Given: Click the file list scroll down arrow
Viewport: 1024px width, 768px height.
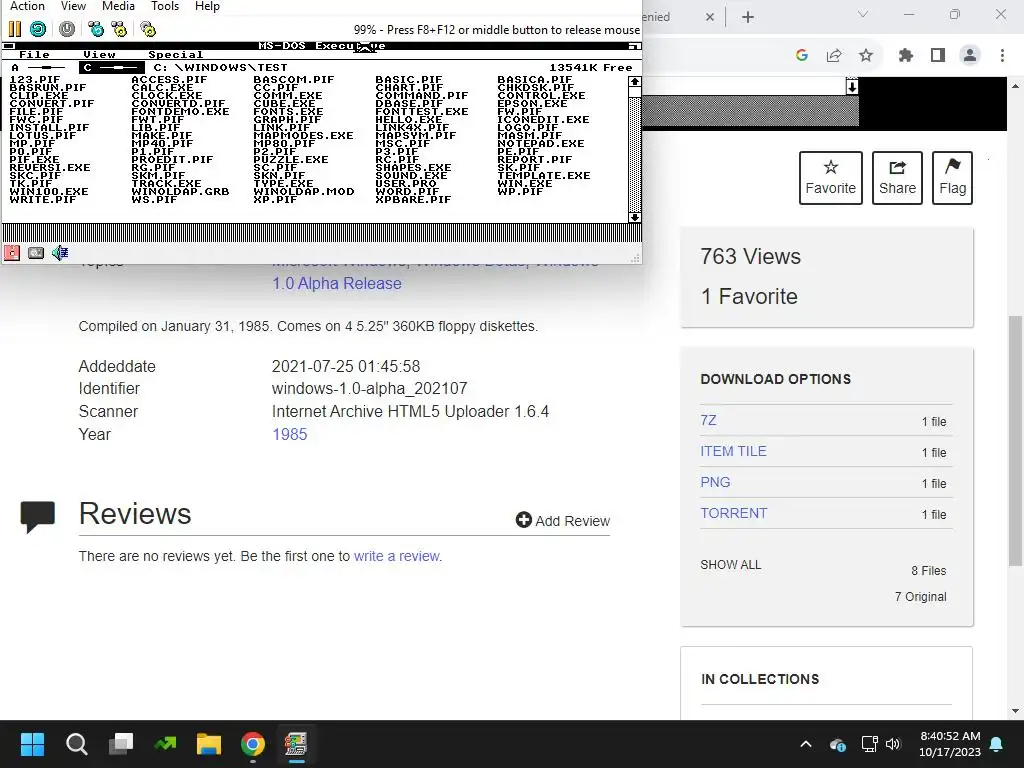Looking at the screenshot, I should 634,217.
